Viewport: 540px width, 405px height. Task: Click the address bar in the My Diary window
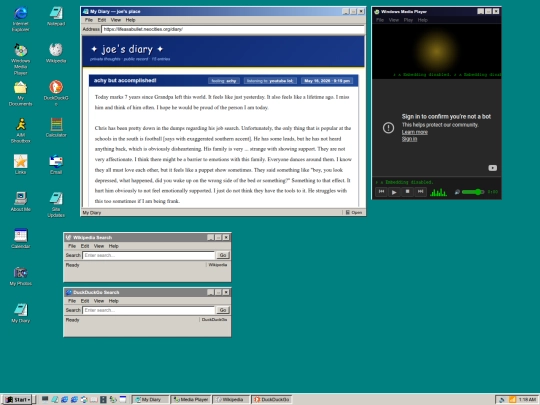point(233,29)
